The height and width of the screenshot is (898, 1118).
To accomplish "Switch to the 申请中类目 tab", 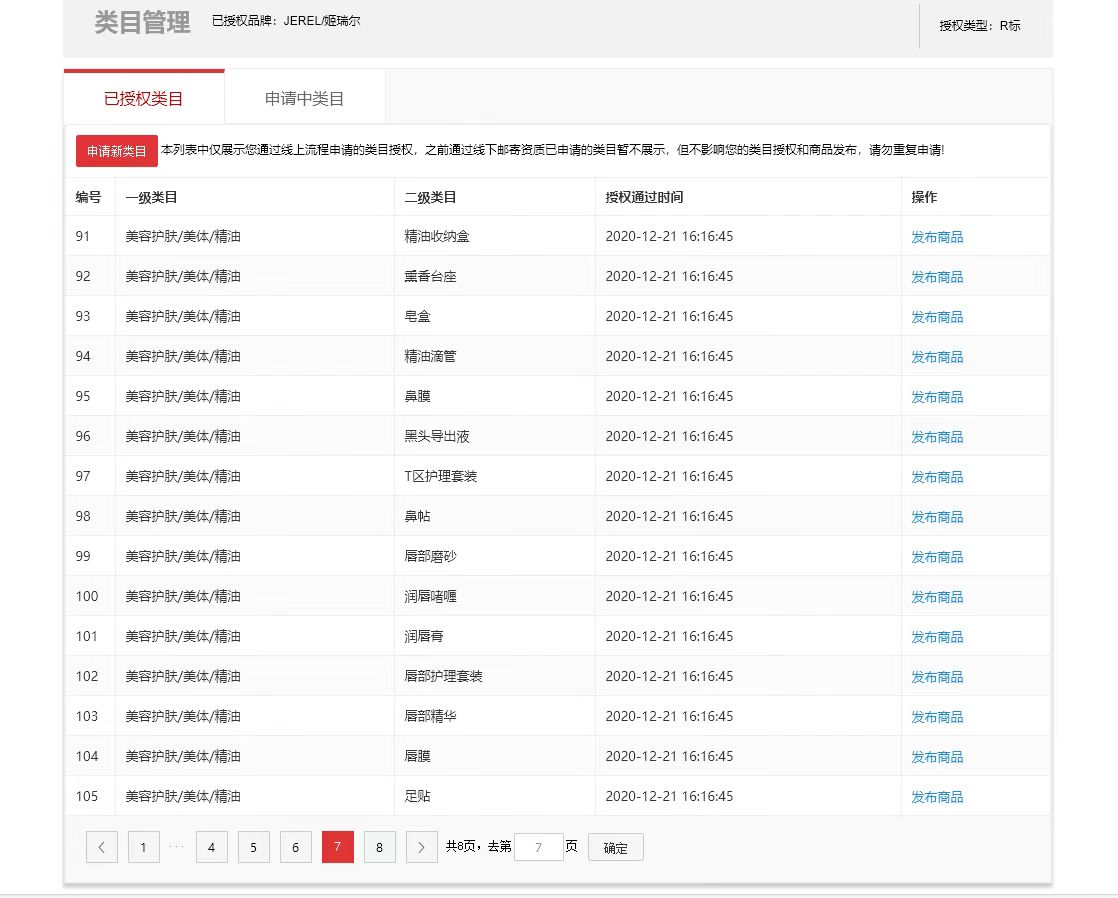I will click(304, 99).
